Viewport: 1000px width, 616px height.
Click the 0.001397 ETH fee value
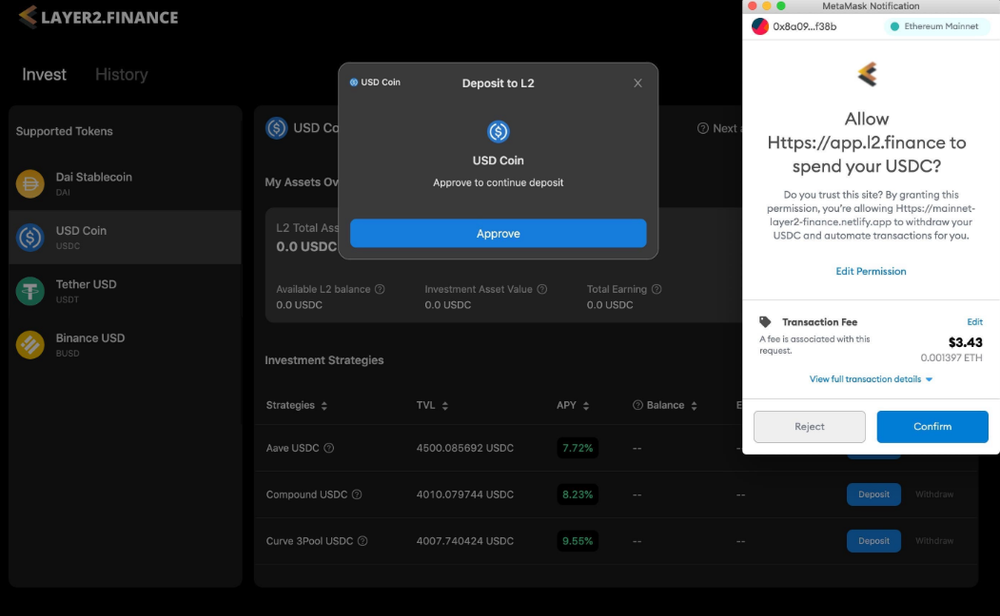coord(951,358)
